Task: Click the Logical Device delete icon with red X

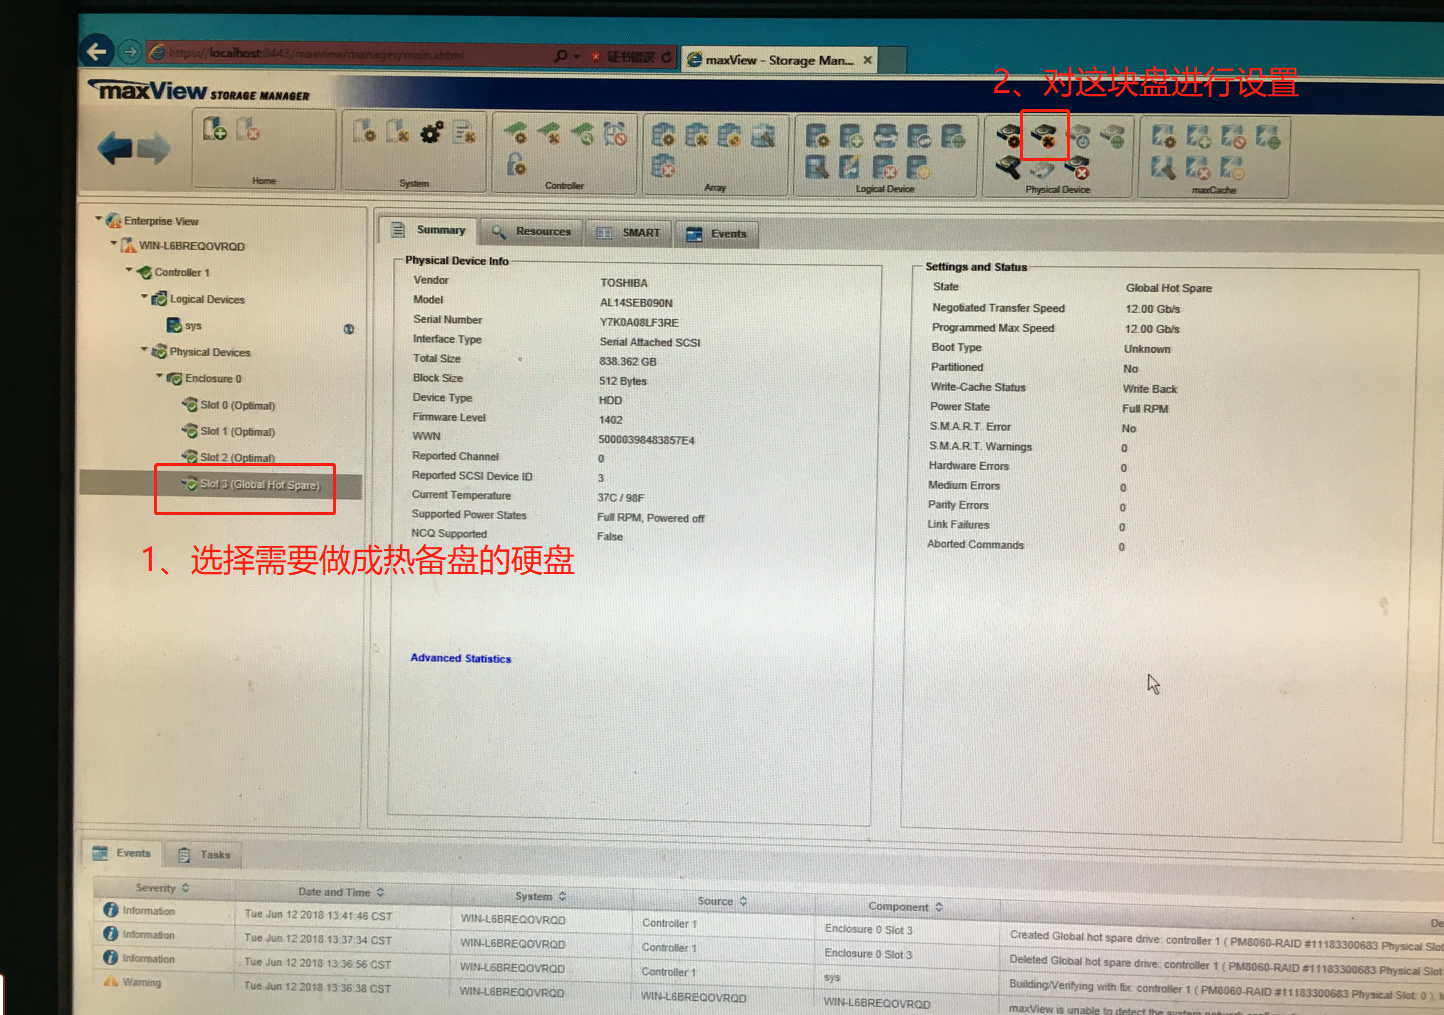Action: (884, 167)
